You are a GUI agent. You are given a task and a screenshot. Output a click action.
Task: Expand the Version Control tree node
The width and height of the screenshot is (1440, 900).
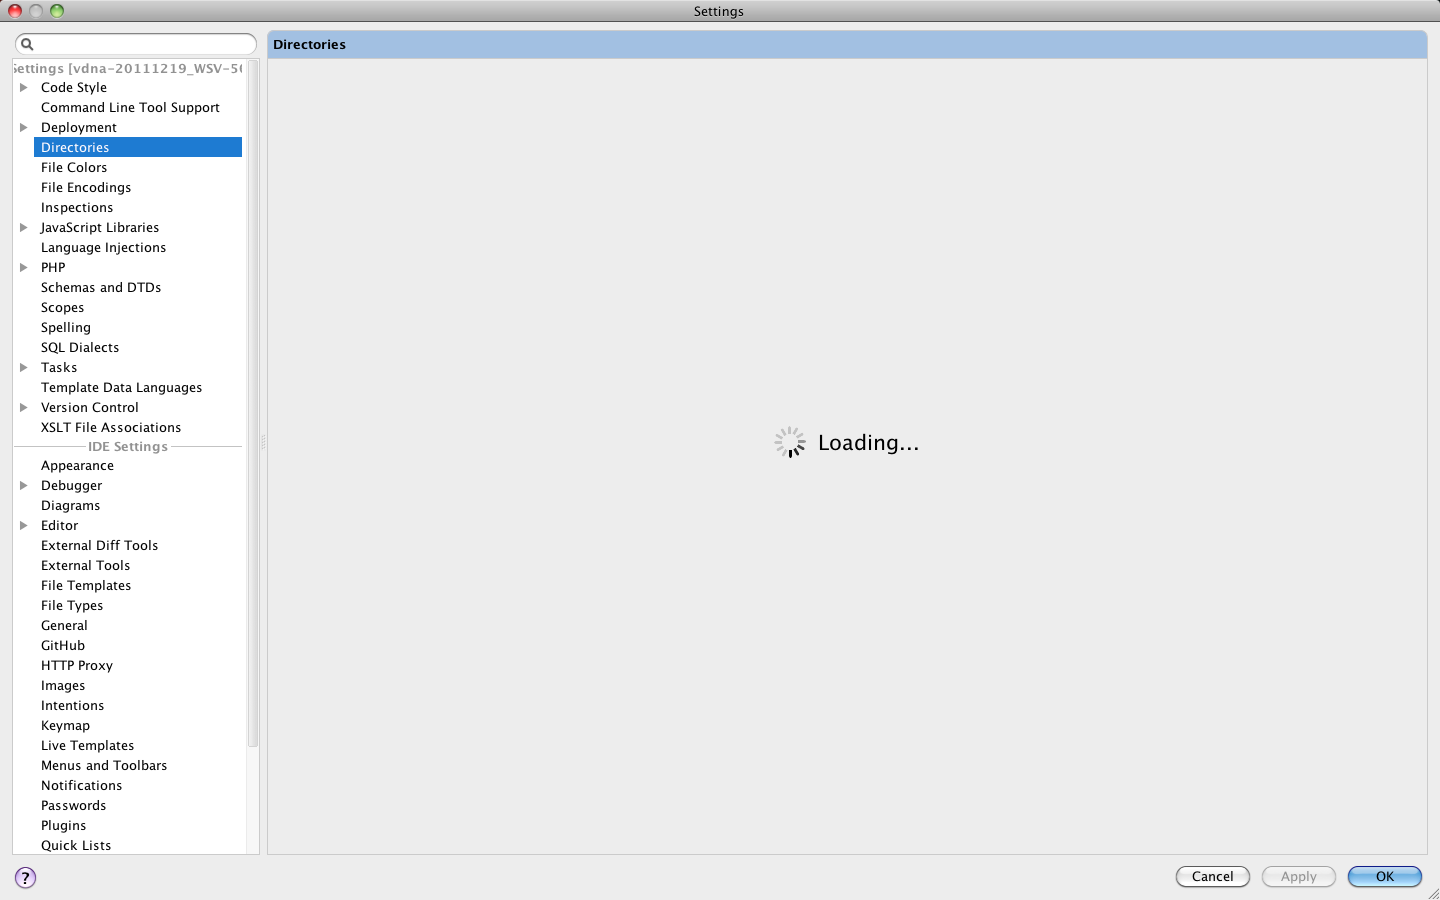click(x=24, y=407)
